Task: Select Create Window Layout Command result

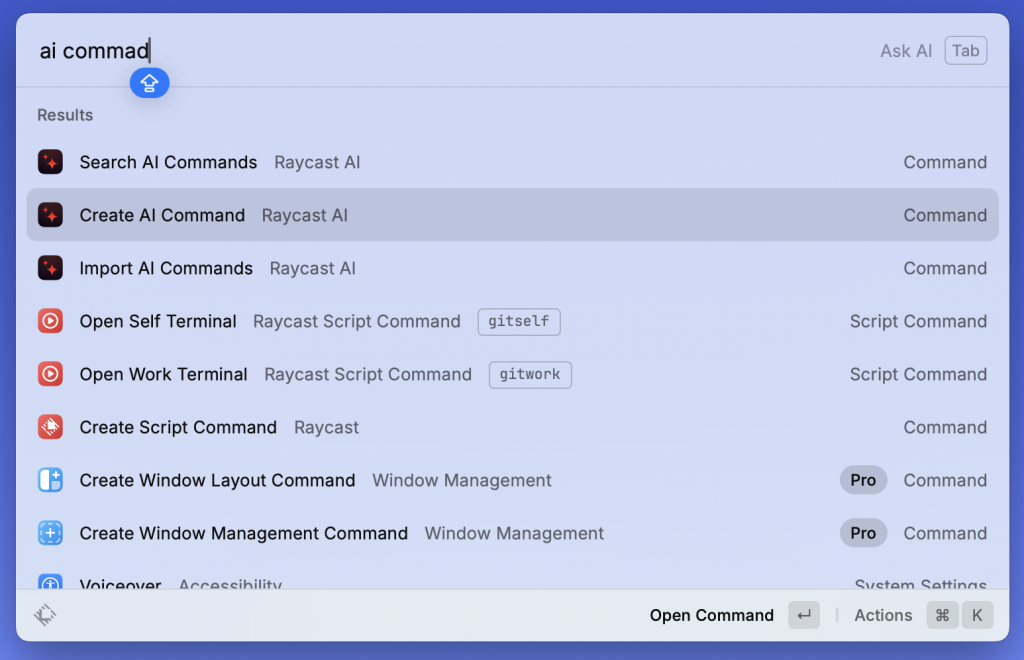Action: pyautogui.click(x=513, y=480)
